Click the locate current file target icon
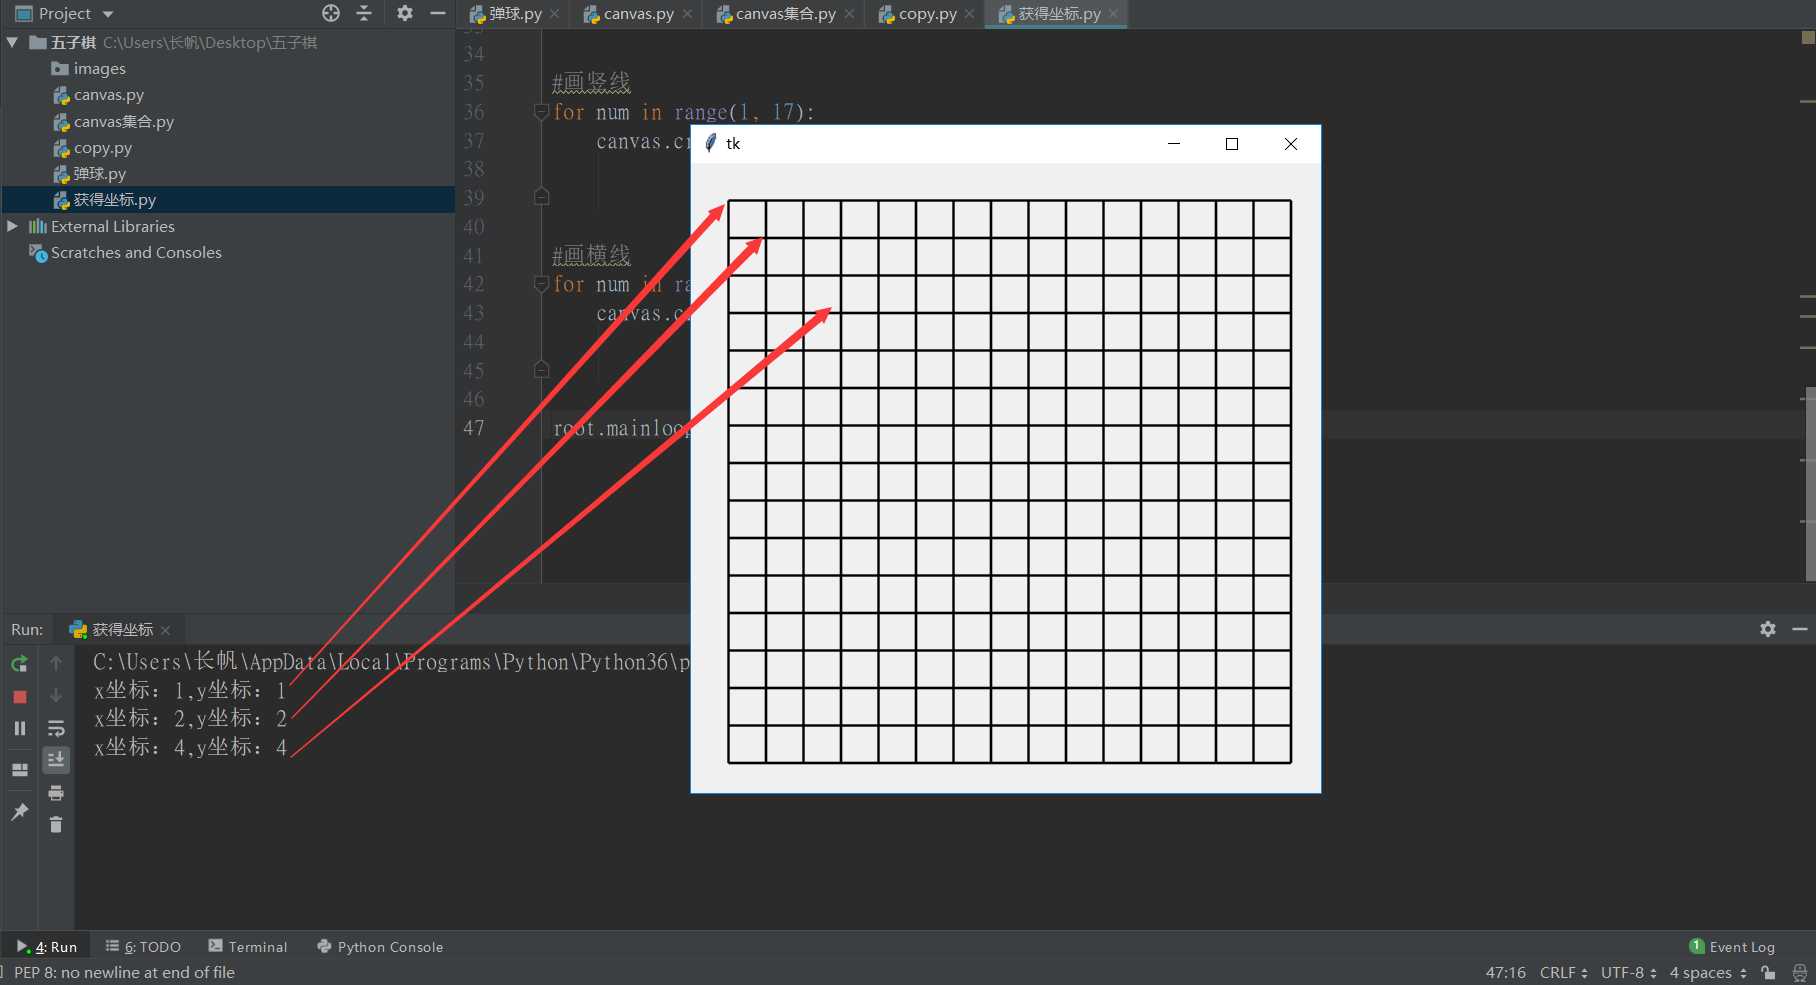This screenshot has height=985, width=1816. pyautogui.click(x=331, y=13)
